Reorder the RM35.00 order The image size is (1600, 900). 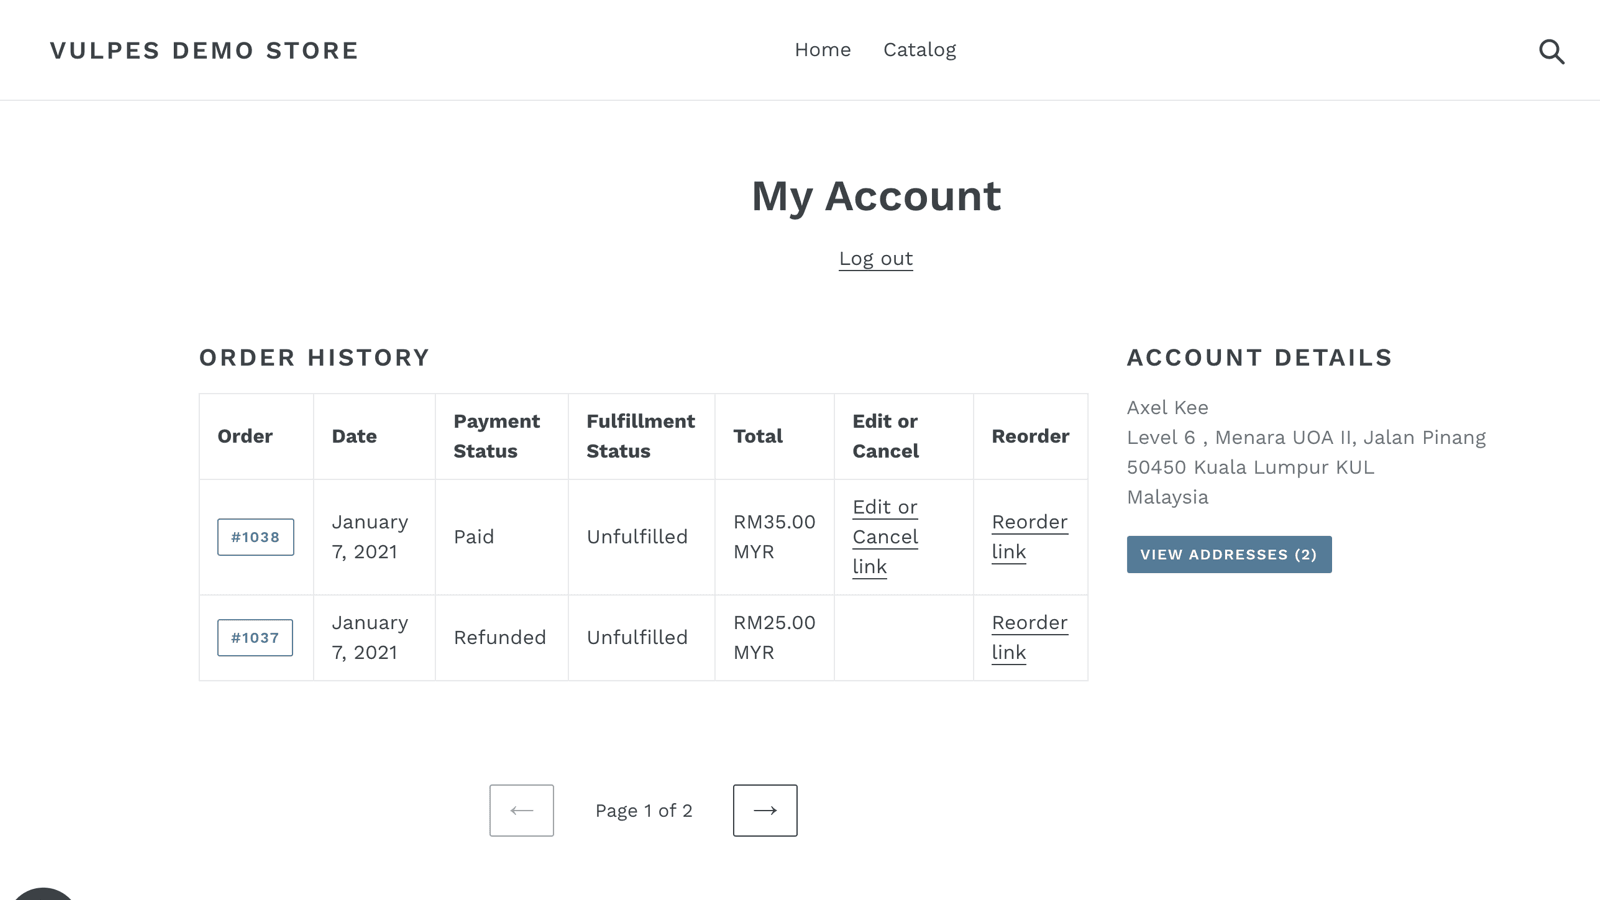(1029, 537)
